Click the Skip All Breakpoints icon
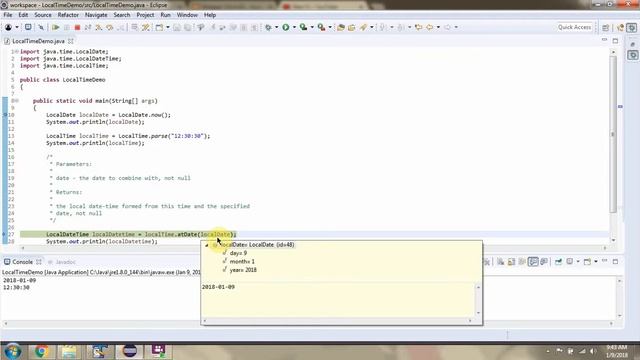The image size is (640, 360). [x=41, y=27]
